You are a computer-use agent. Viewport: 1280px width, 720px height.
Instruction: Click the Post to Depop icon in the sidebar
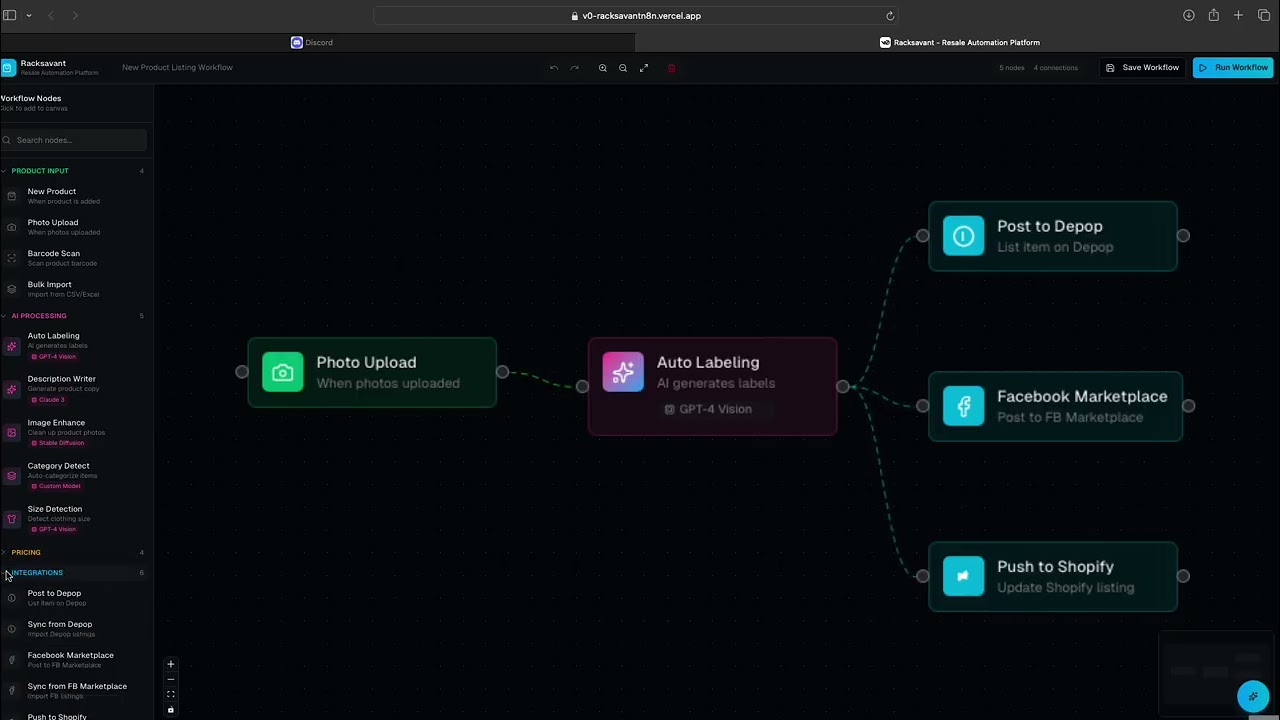click(x=12, y=598)
